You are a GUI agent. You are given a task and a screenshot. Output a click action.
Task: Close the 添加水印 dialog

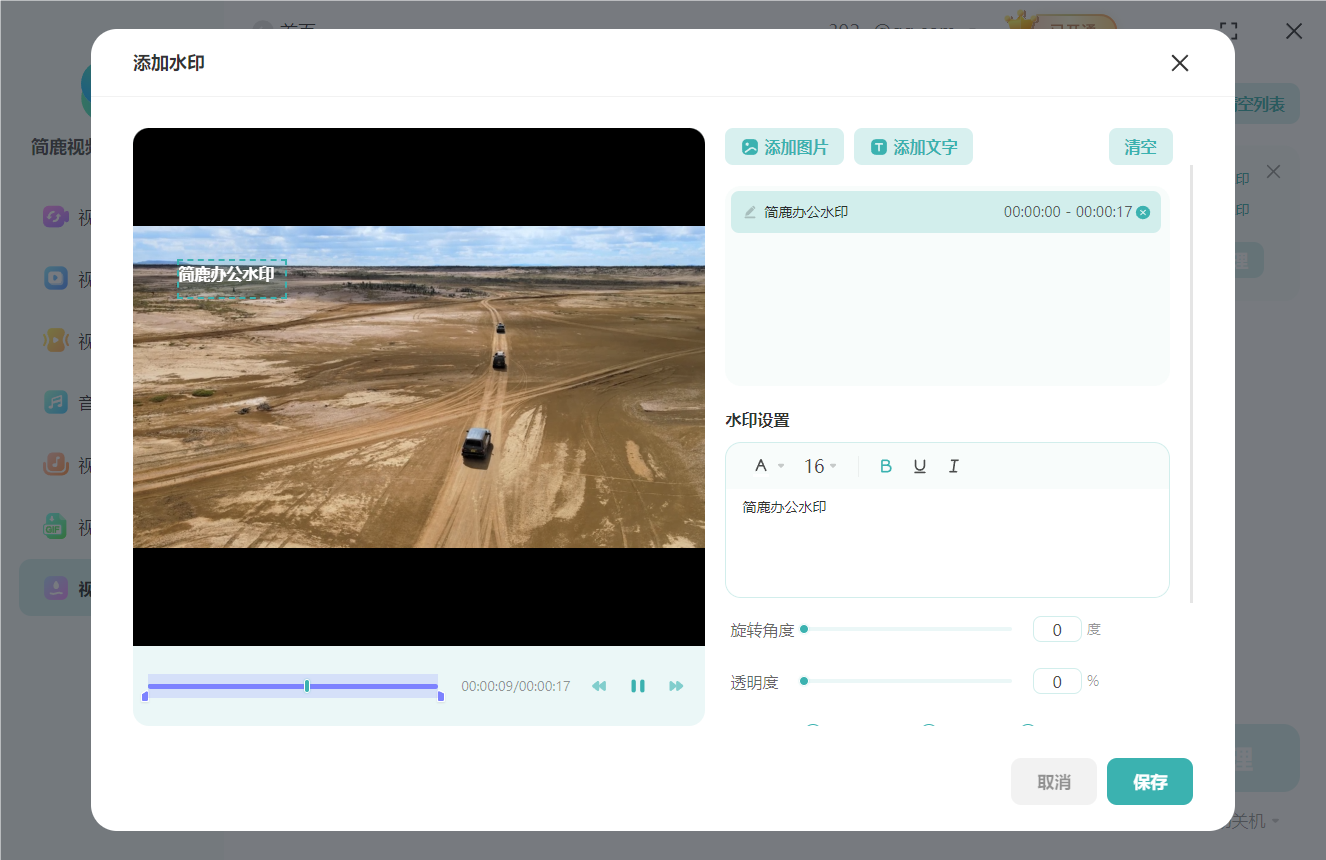click(x=1179, y=64)
